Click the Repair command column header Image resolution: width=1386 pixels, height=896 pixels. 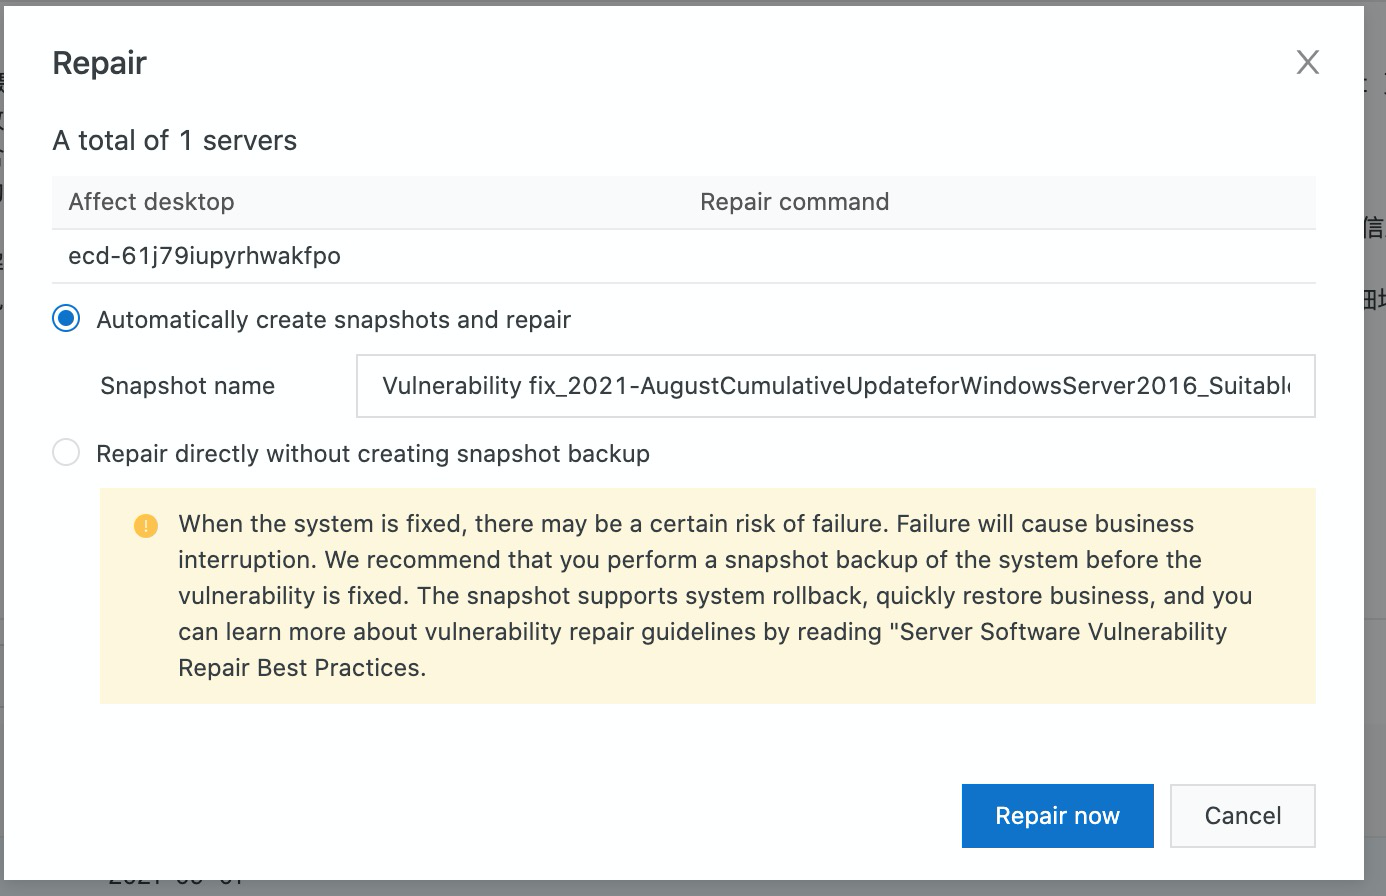pyautogui.click(x=794, y=202)
